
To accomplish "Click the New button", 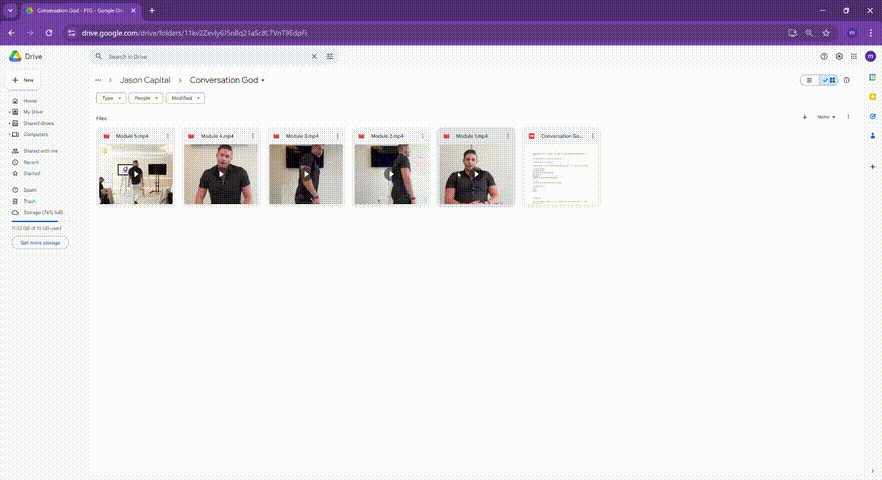I will [23, 80].
